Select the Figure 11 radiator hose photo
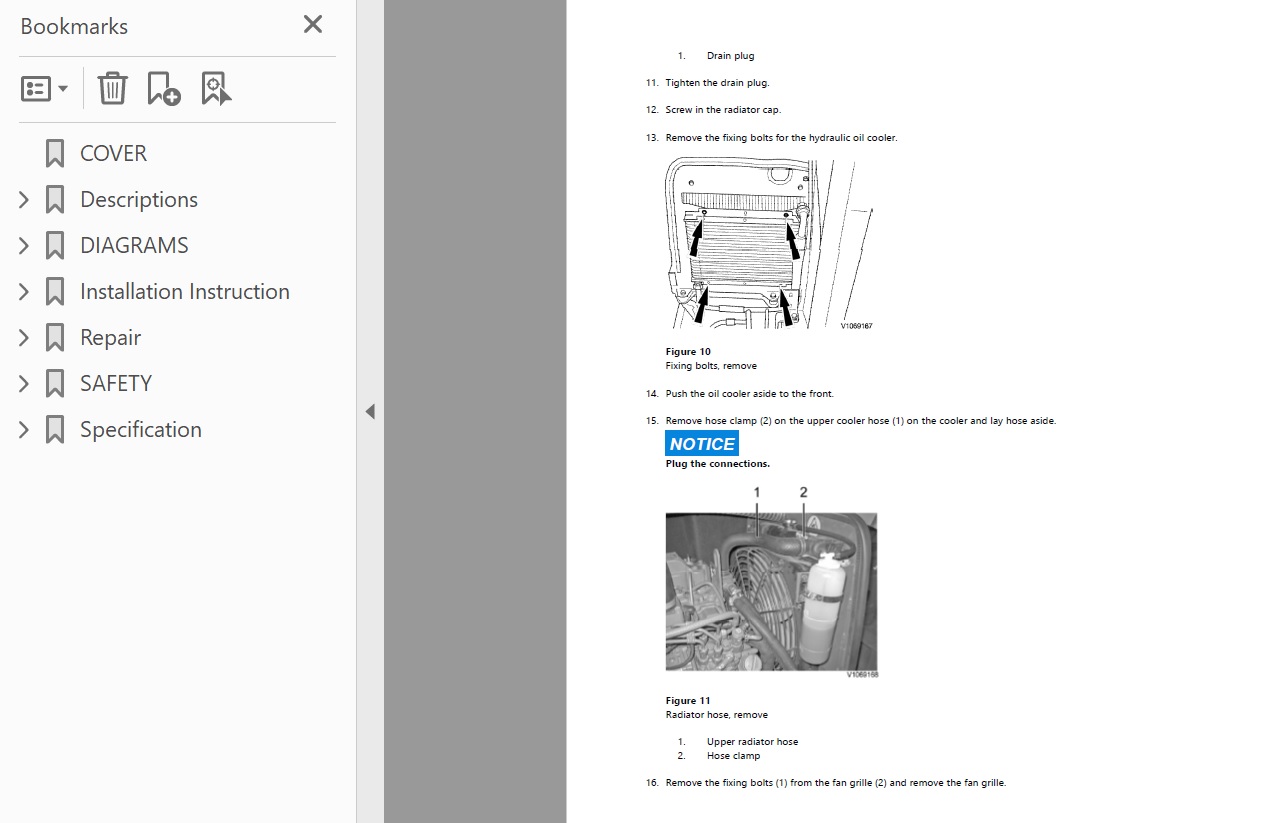This screenshot has width=1265, height=823. (771, 592)
